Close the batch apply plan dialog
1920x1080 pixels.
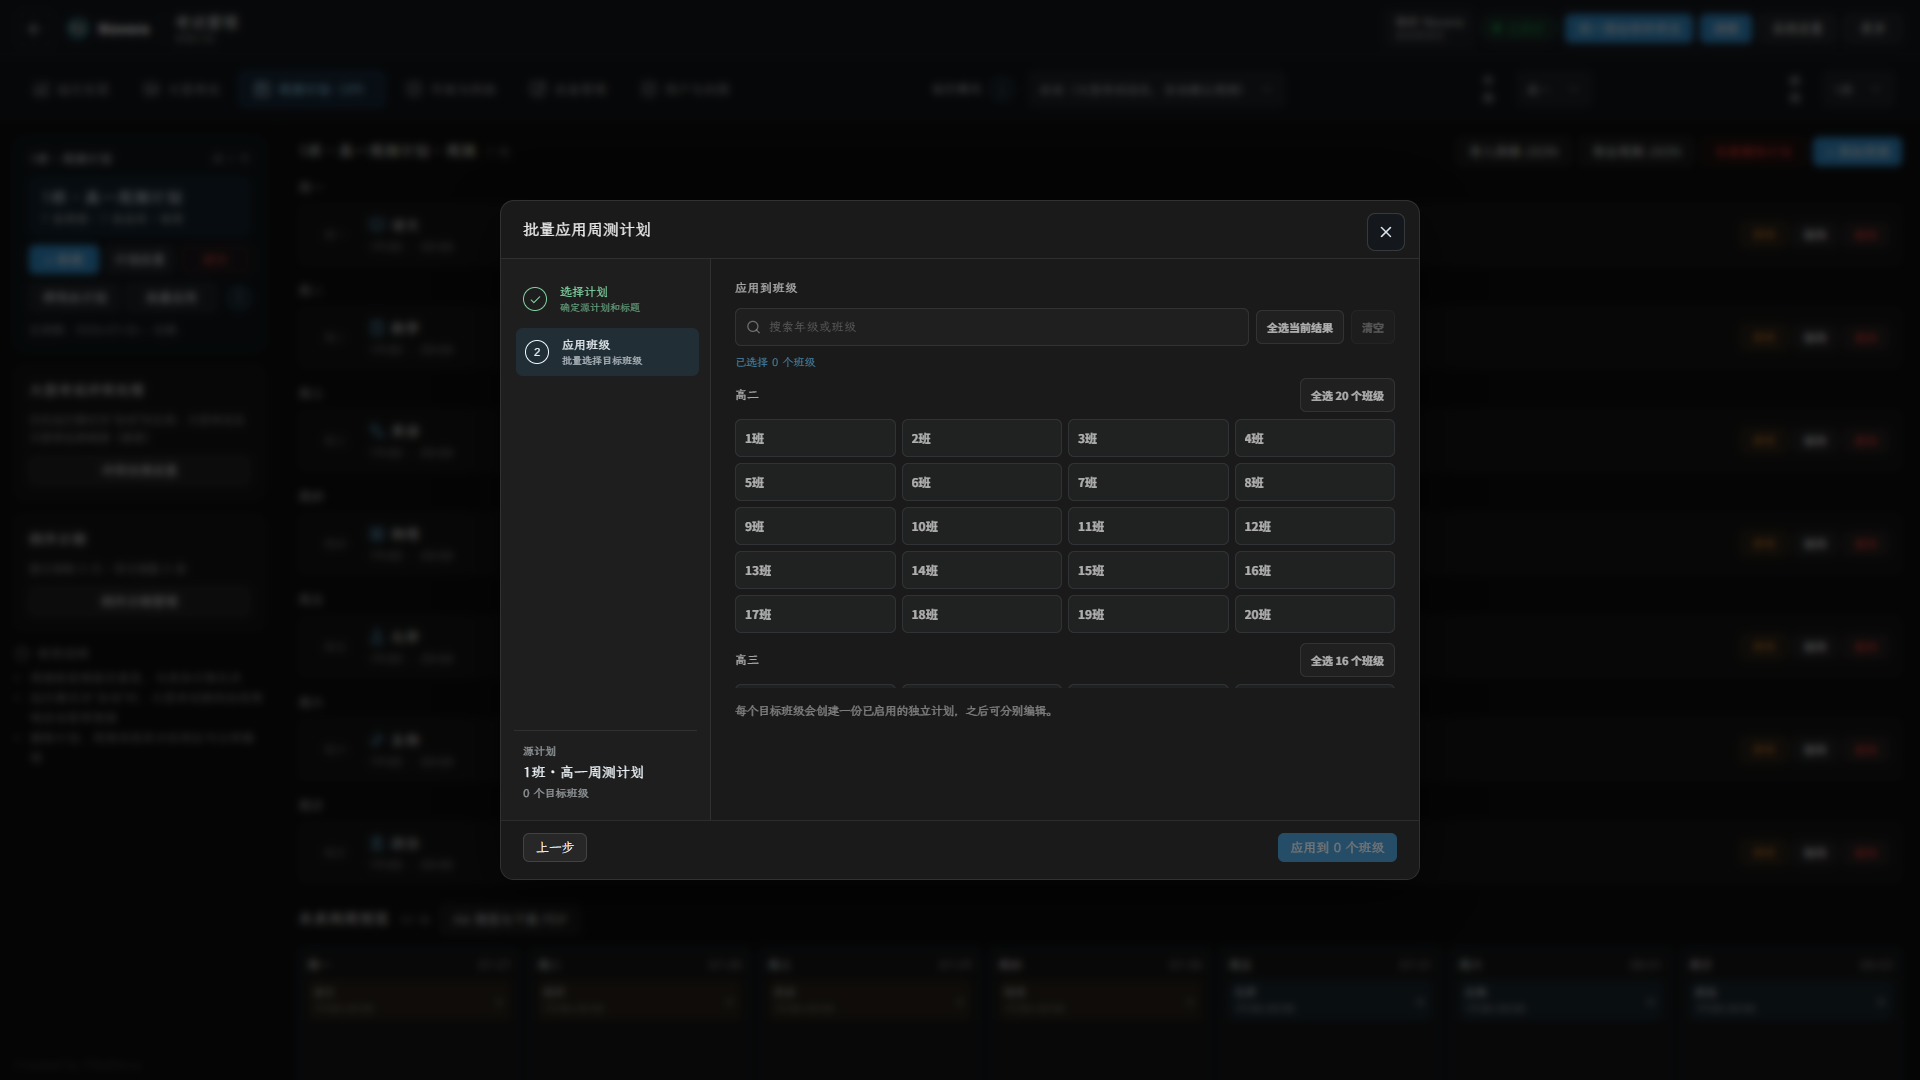(x=1385, y=232)
